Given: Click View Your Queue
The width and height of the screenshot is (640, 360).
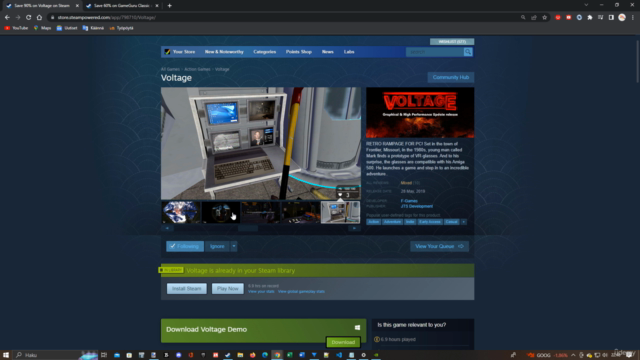Looking at the screenshot, I should [439, 246].
